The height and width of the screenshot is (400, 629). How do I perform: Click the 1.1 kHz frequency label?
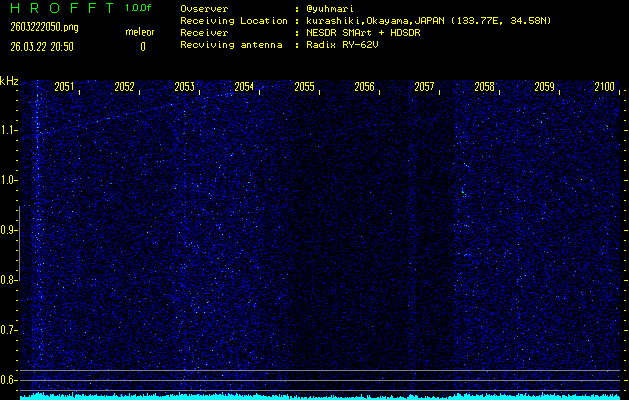[7, 130]
